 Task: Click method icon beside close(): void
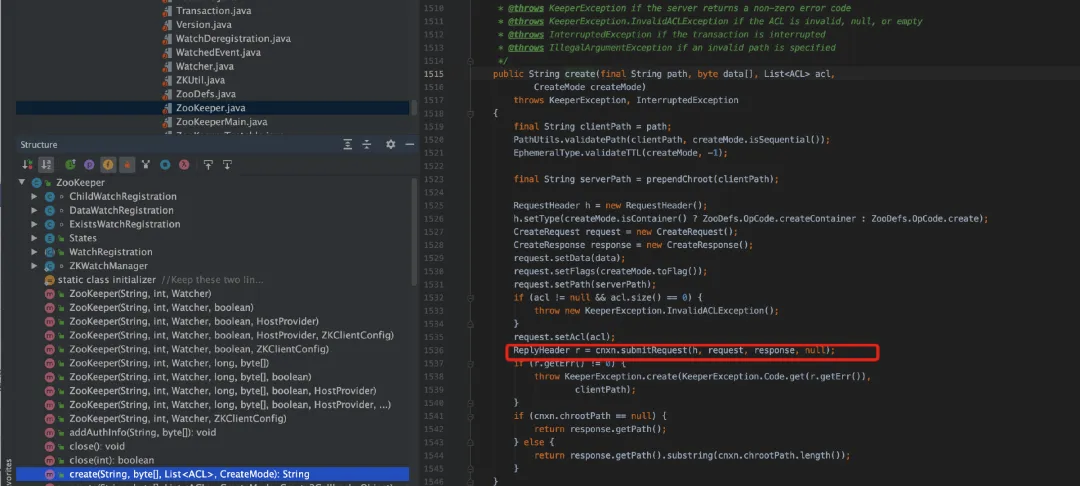[x=50, y=447]
